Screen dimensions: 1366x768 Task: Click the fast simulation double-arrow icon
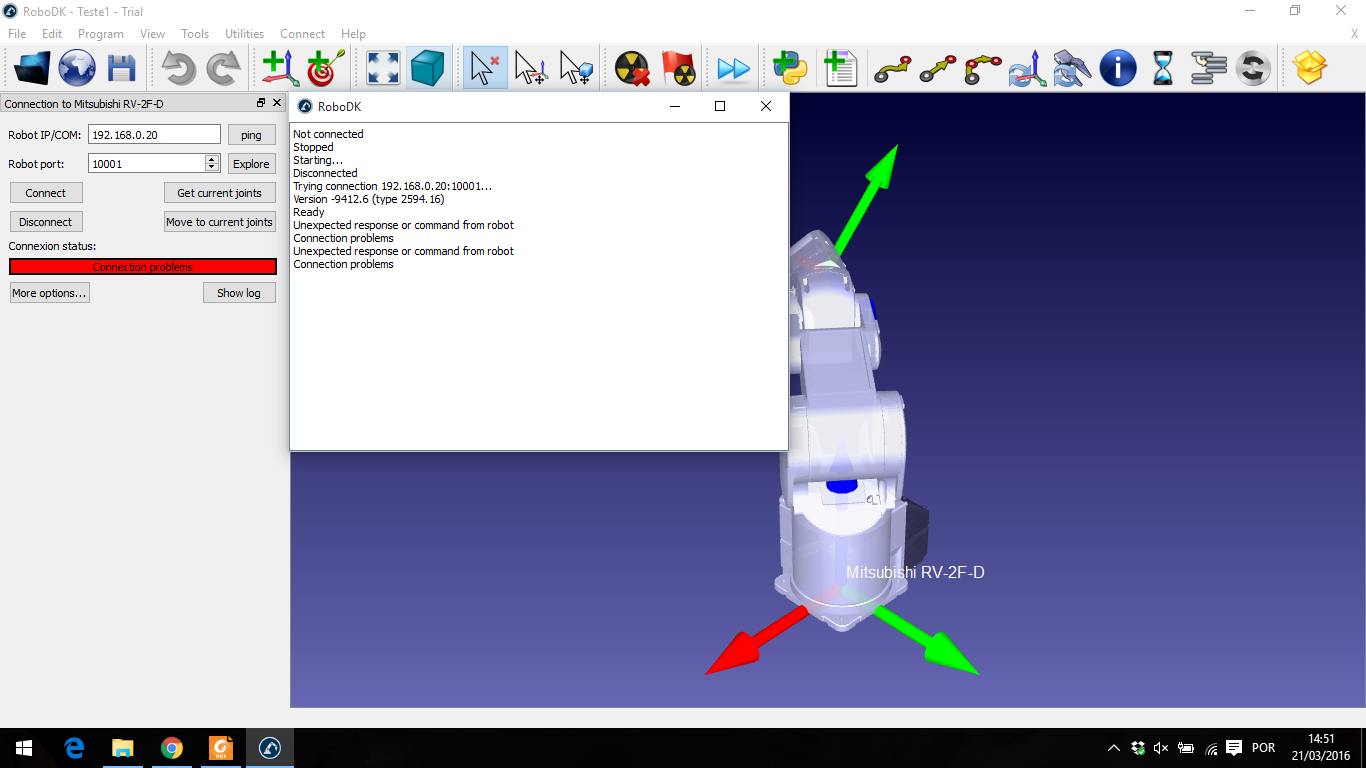733,68
